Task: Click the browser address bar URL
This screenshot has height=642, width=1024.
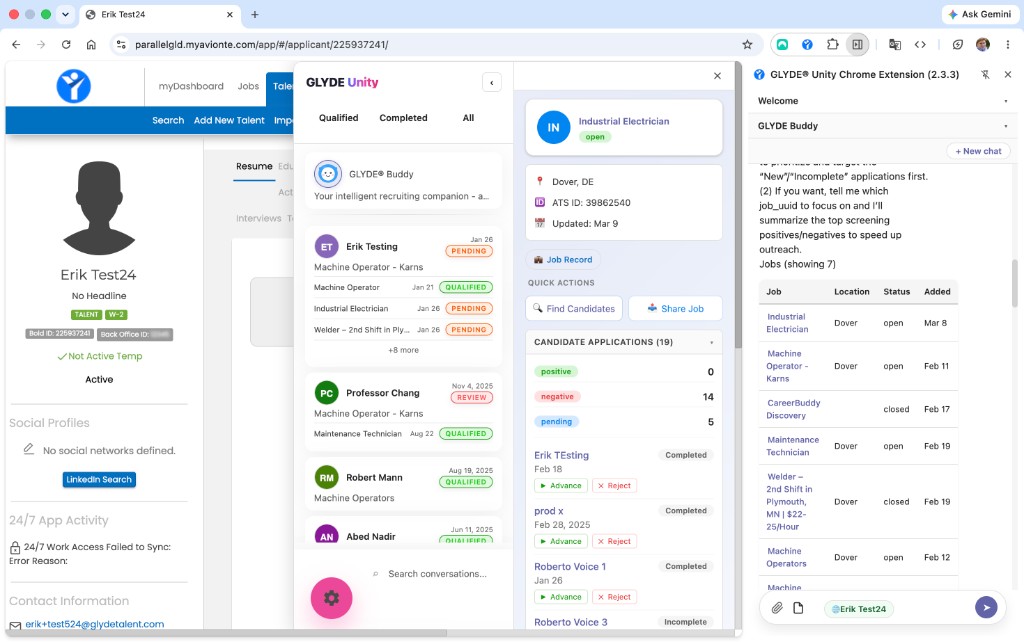Action: click(261, 44)
